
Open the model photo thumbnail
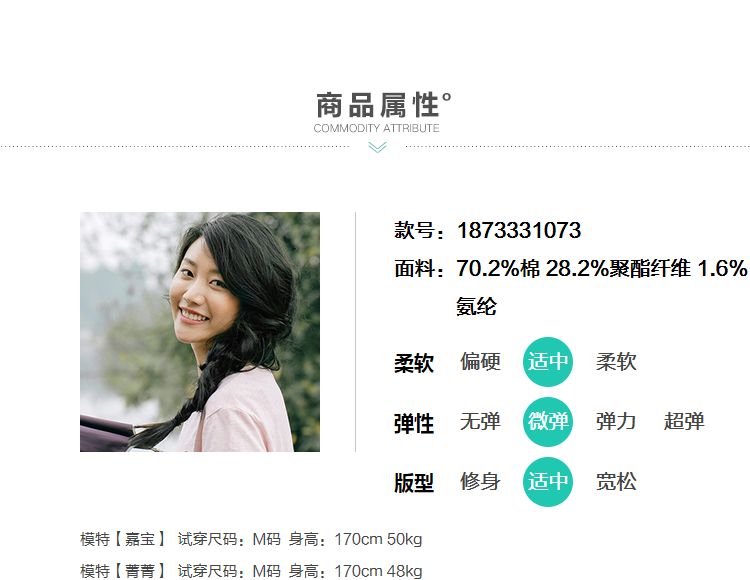(200, 332)
